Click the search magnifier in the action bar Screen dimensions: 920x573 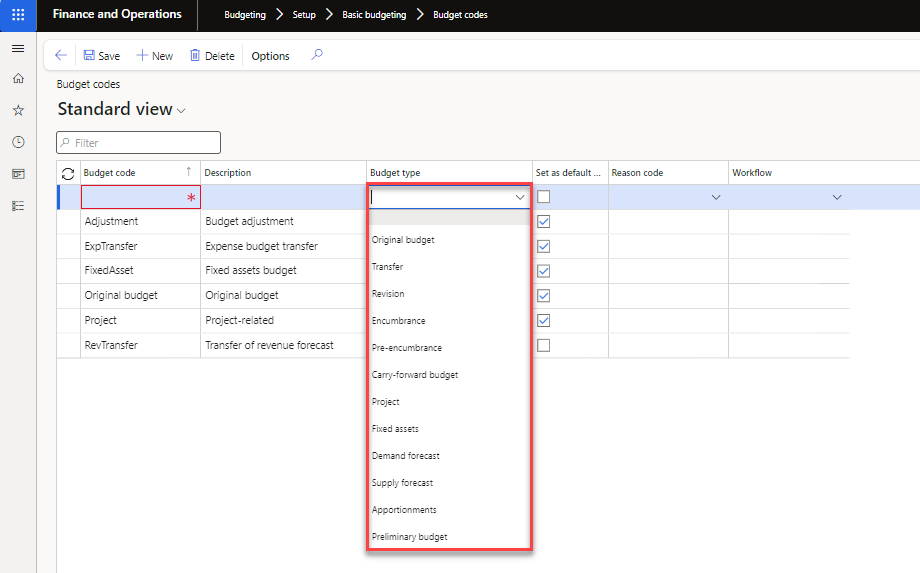coord(317,55)
